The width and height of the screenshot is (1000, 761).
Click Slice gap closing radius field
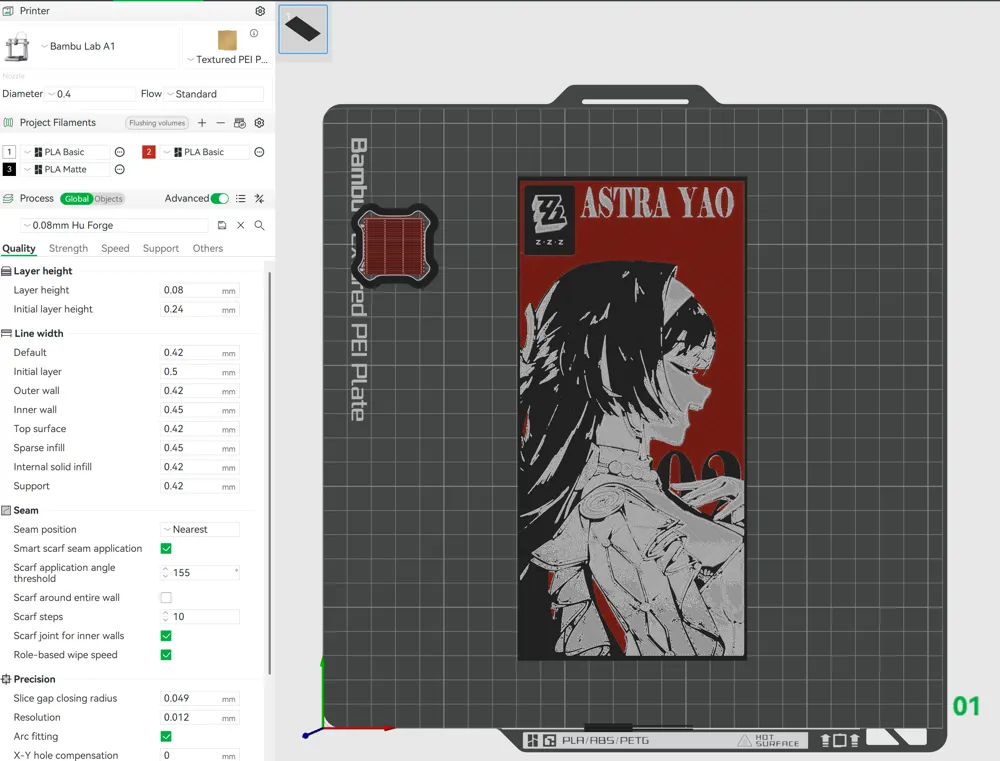click(200, 698)
